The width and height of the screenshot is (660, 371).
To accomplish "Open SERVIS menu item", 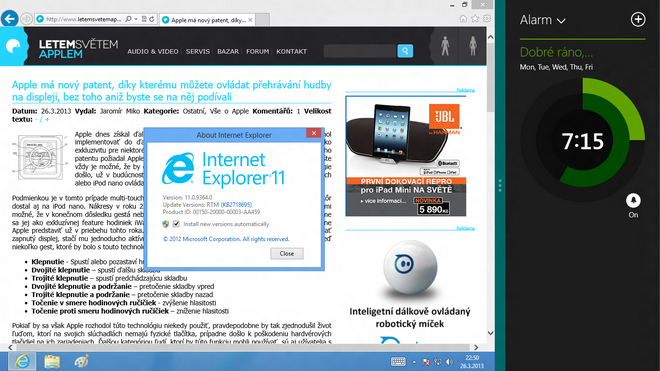I will tap(198, 51).
